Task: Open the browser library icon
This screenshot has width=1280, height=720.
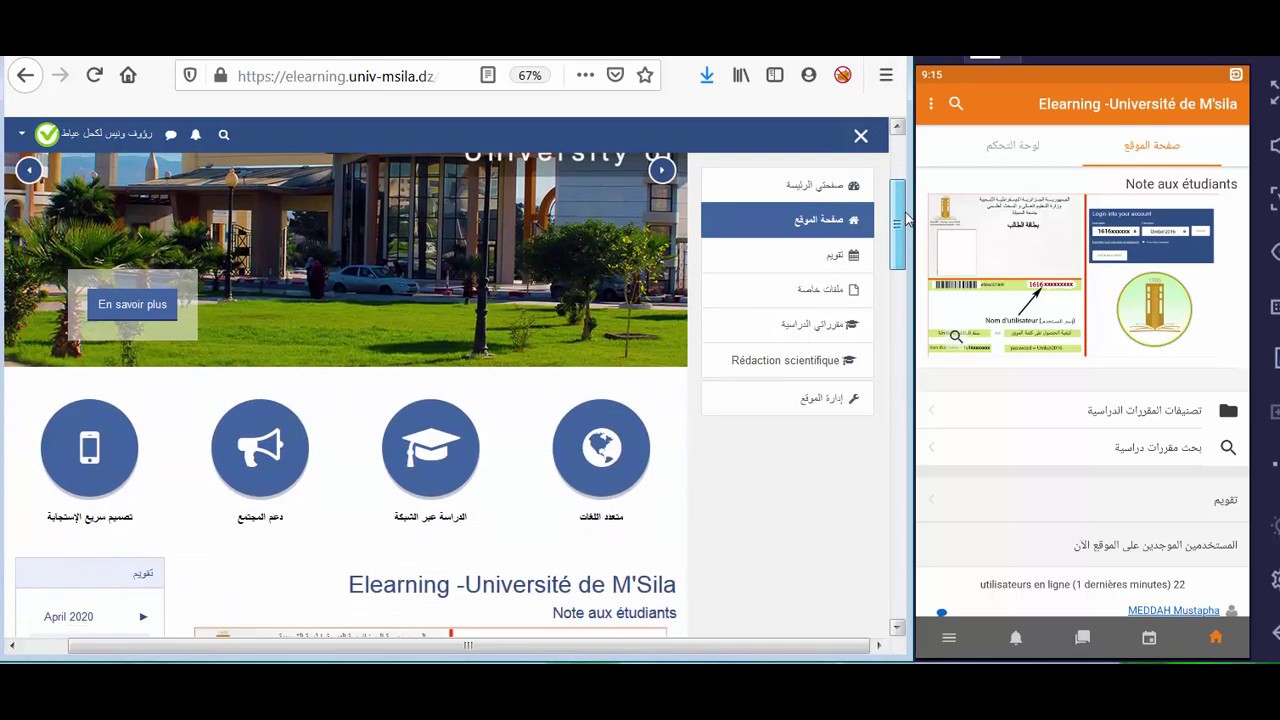Action: pyautogui.click(x=741, y=75)
